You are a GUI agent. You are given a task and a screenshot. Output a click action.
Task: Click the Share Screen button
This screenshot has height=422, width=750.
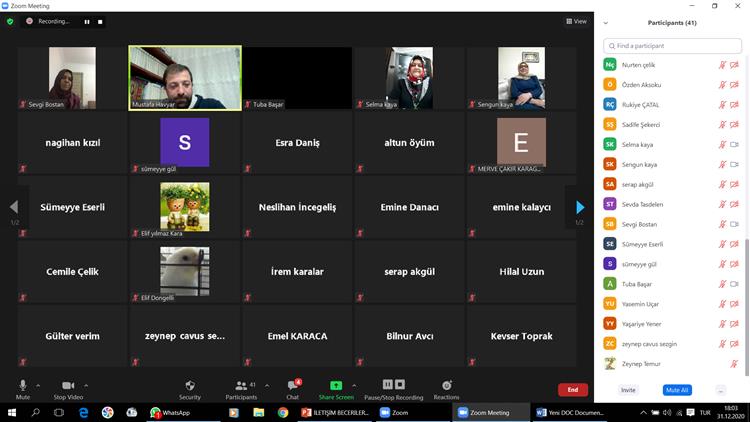tap(336, 389)
